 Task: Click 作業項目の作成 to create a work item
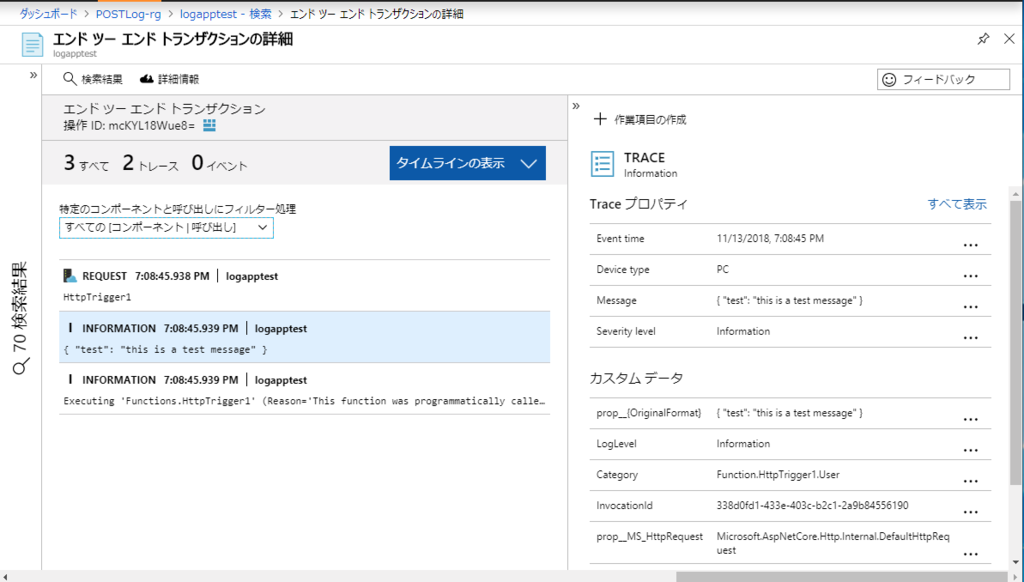pos(639,120)
